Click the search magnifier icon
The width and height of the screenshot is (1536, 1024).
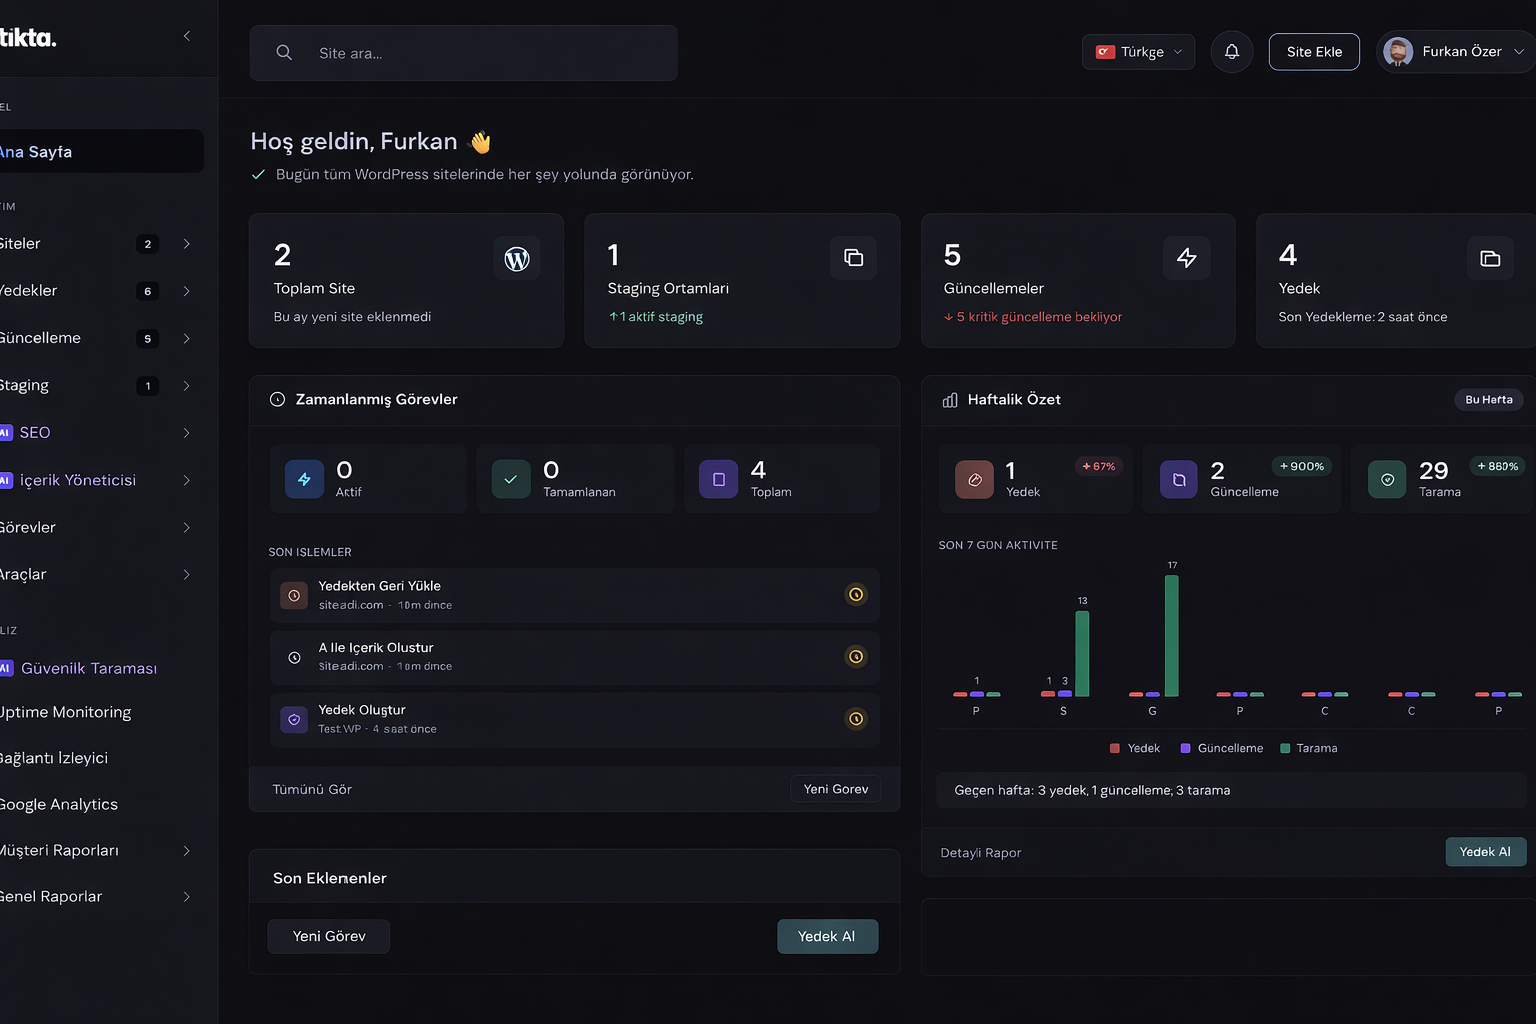(284, 52)
